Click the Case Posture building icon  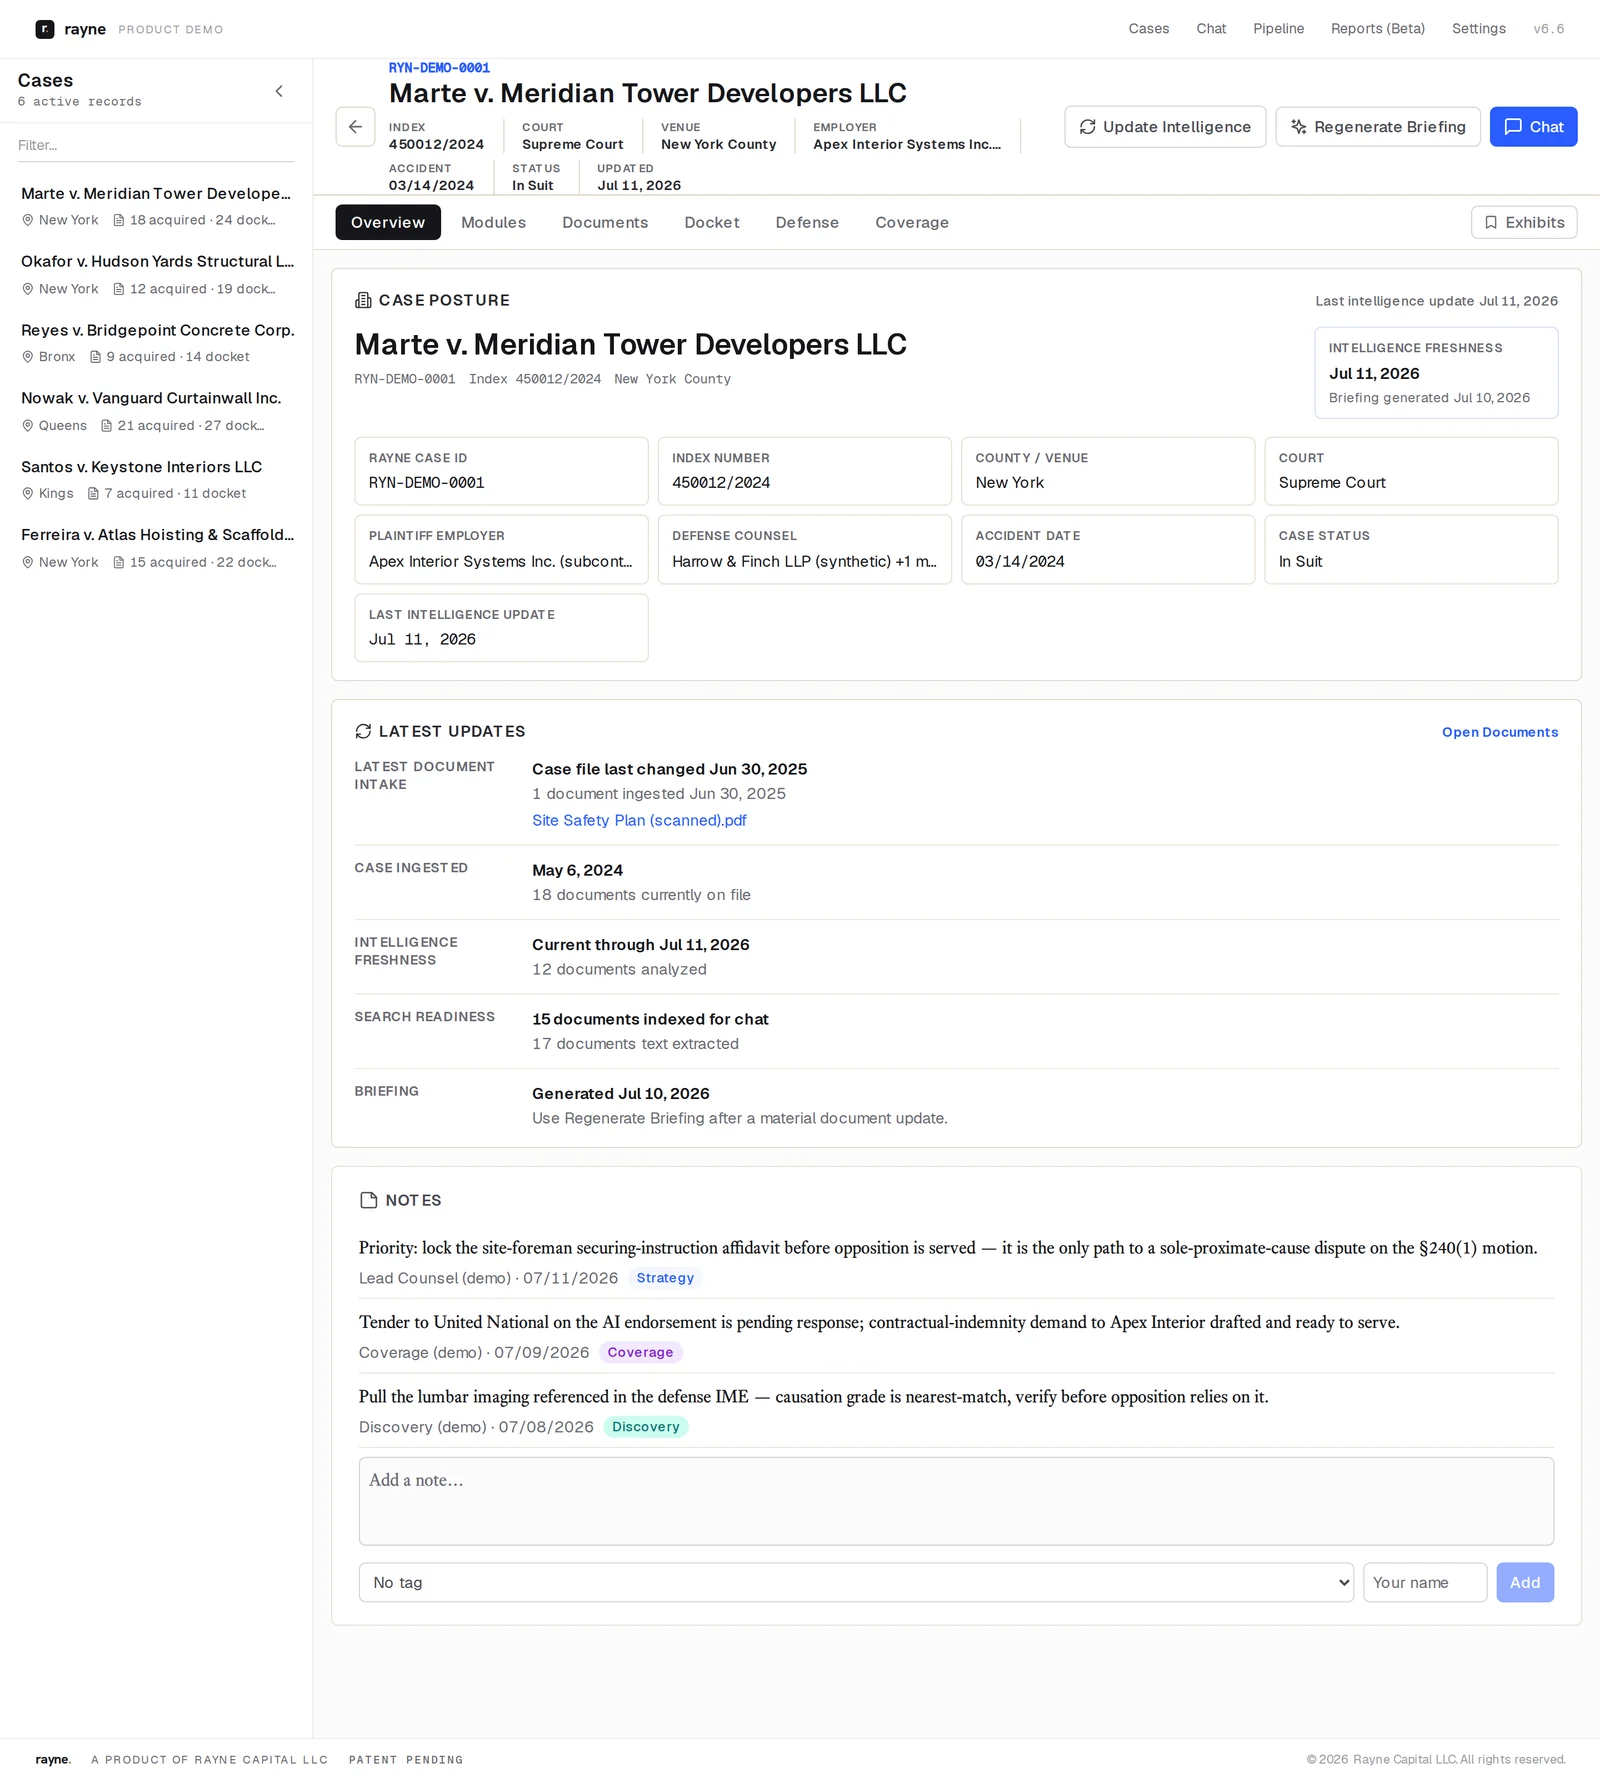tap(363, 300)
